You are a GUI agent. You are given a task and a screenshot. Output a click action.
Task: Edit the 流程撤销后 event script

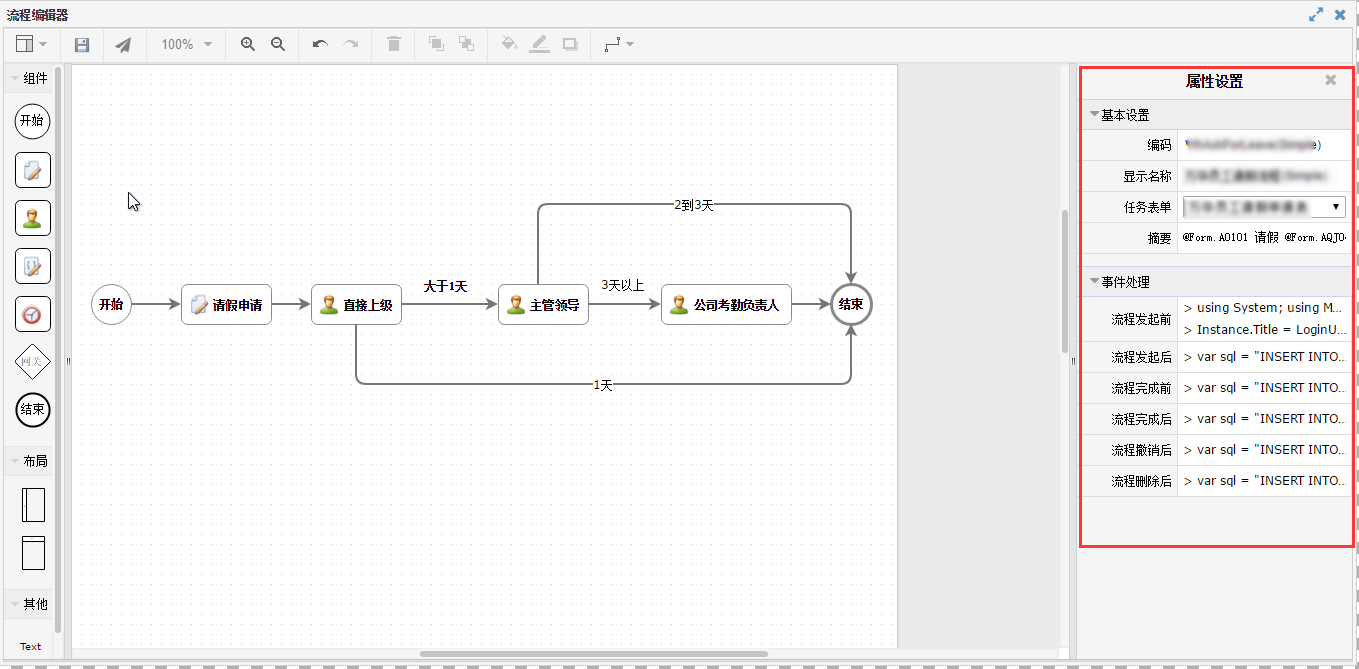coord(1264,450)
